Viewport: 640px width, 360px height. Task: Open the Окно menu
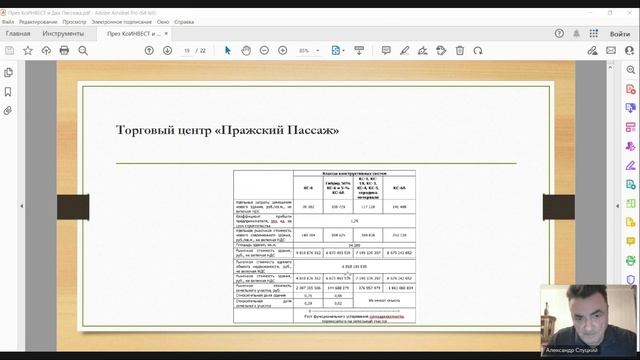click(x=163, y=22)
